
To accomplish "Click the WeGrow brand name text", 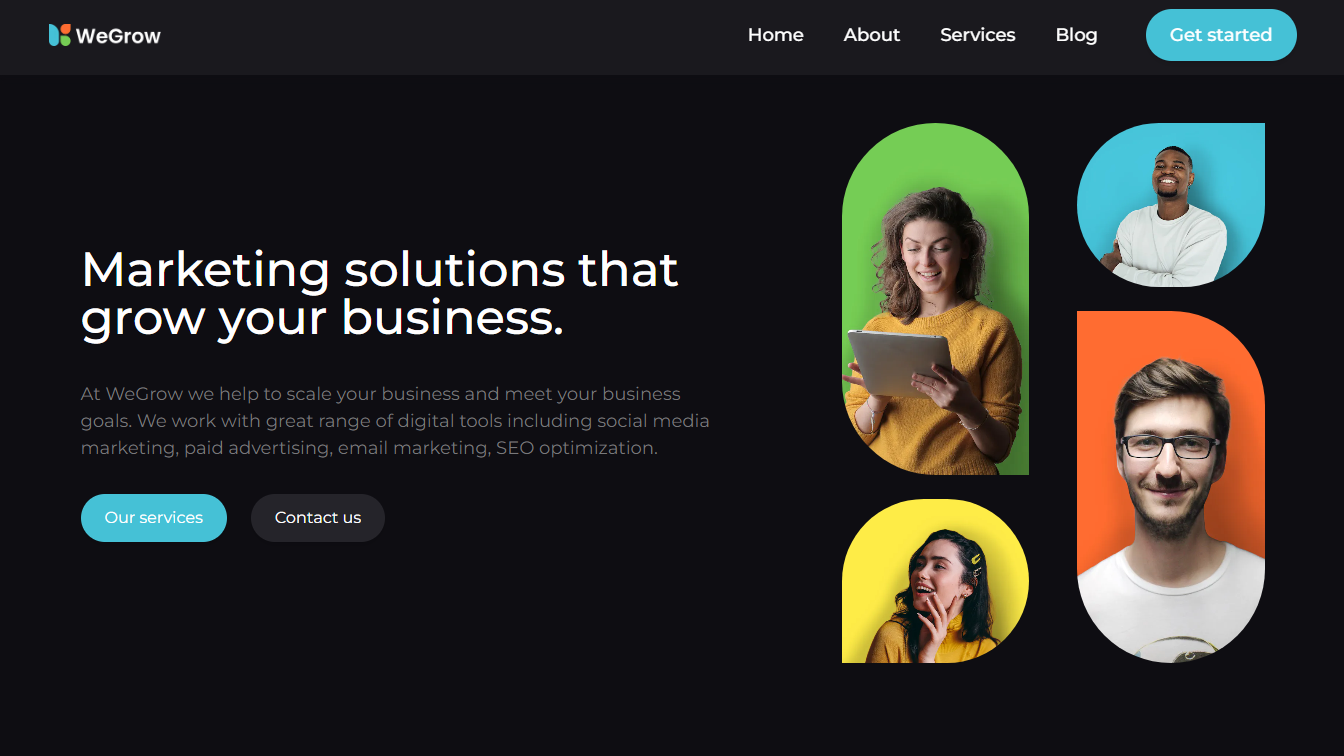I will tap(118, 36).
